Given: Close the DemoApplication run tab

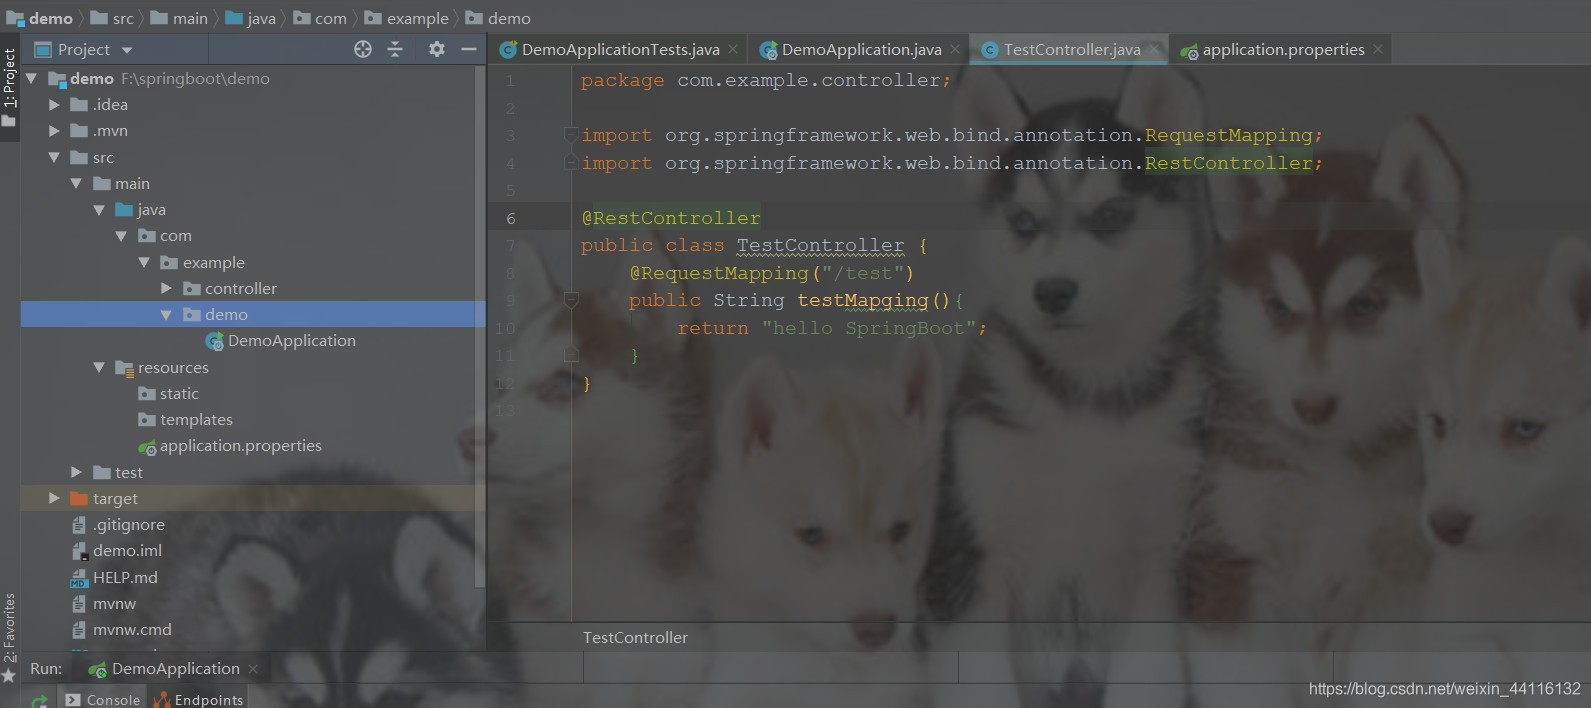Looking at the screenshot, I should pyautogui.click(x=253, y=669).
